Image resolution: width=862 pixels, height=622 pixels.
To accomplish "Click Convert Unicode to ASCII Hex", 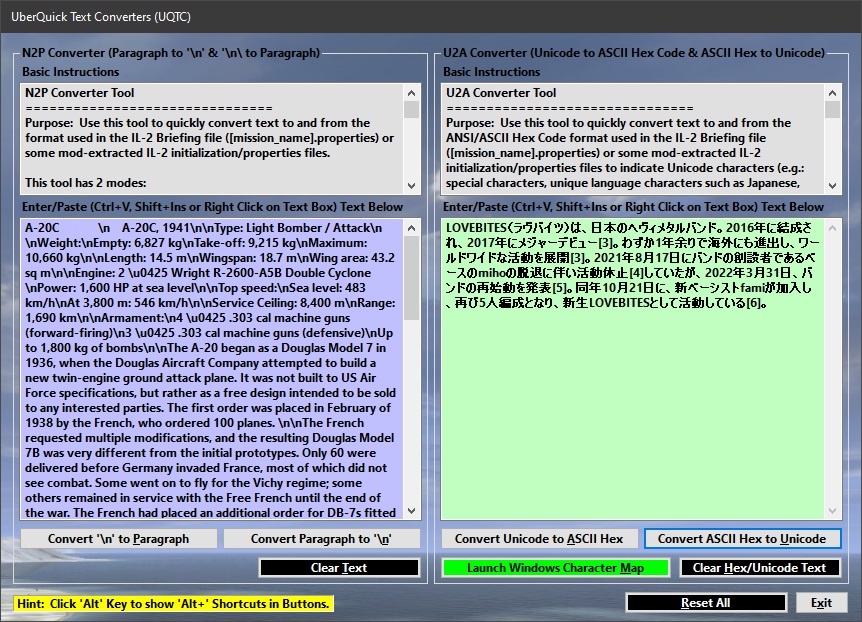I will [539, 538].
